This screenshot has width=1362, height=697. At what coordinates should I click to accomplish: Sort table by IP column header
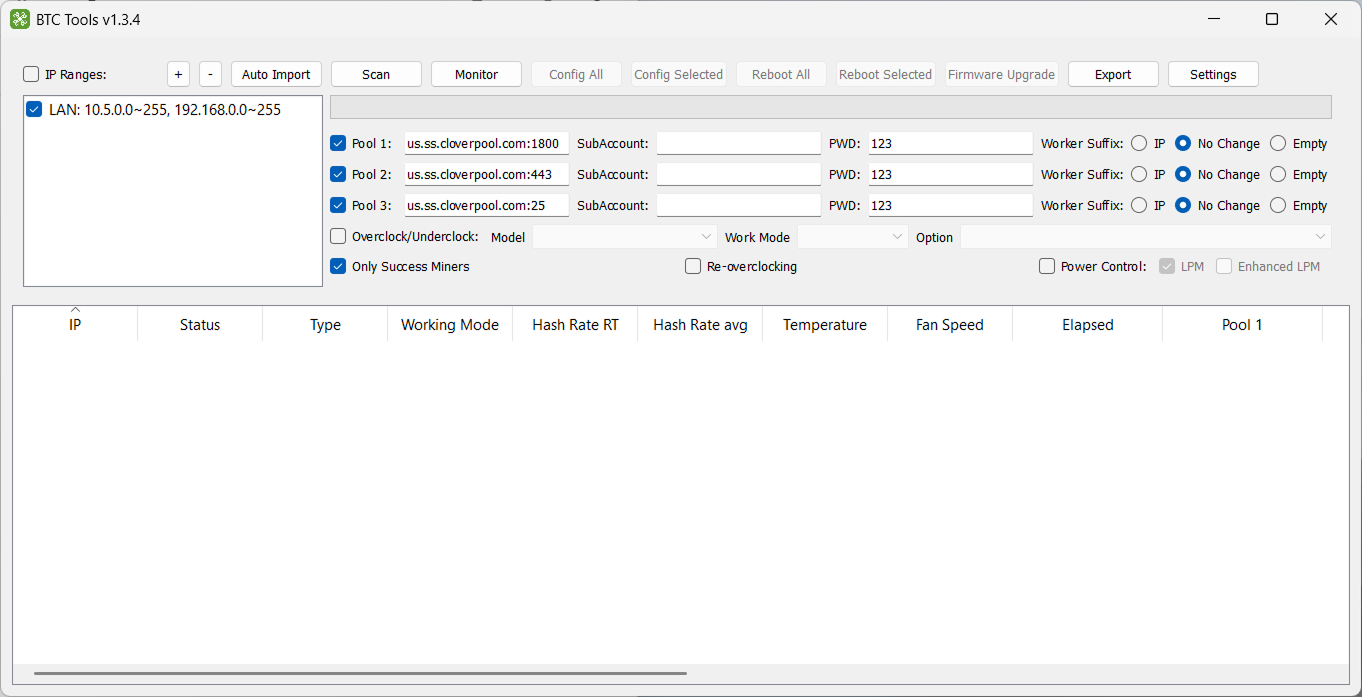[75, 324]
